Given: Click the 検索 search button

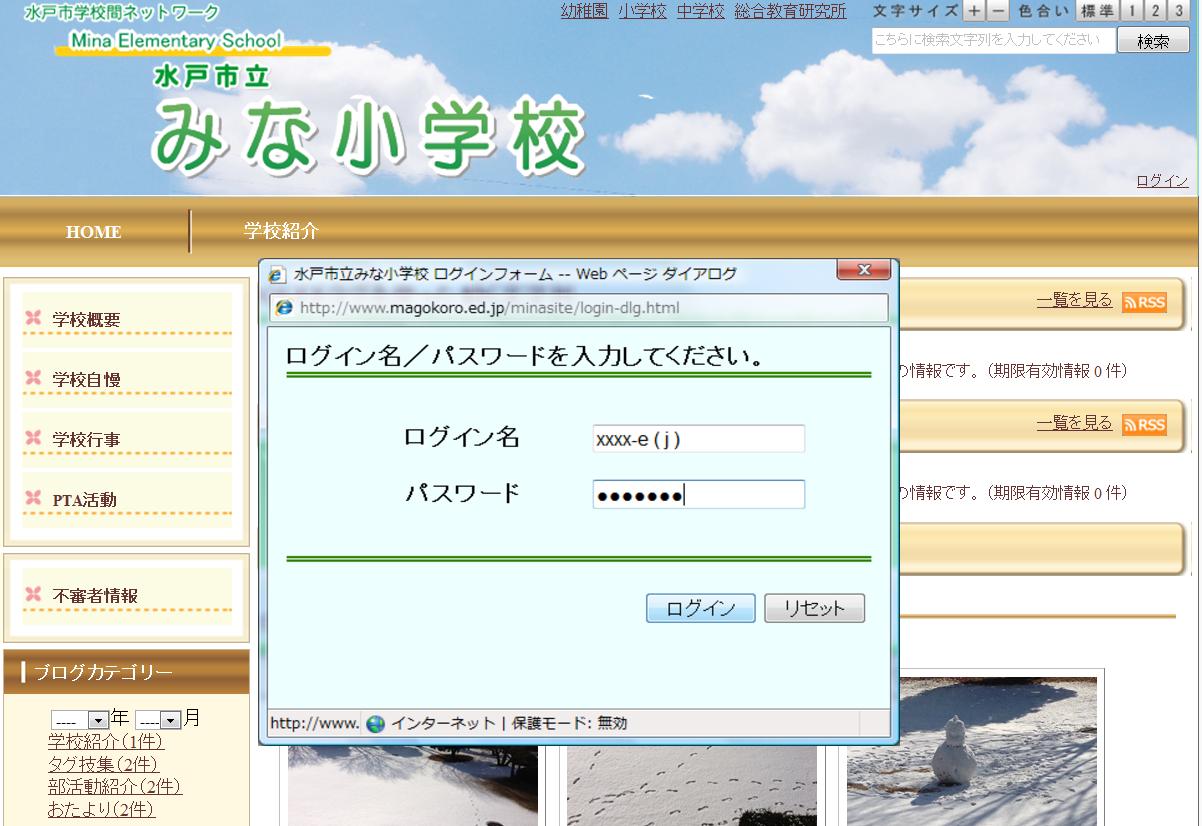Looking at the screenshot, I should point(1153,41).
